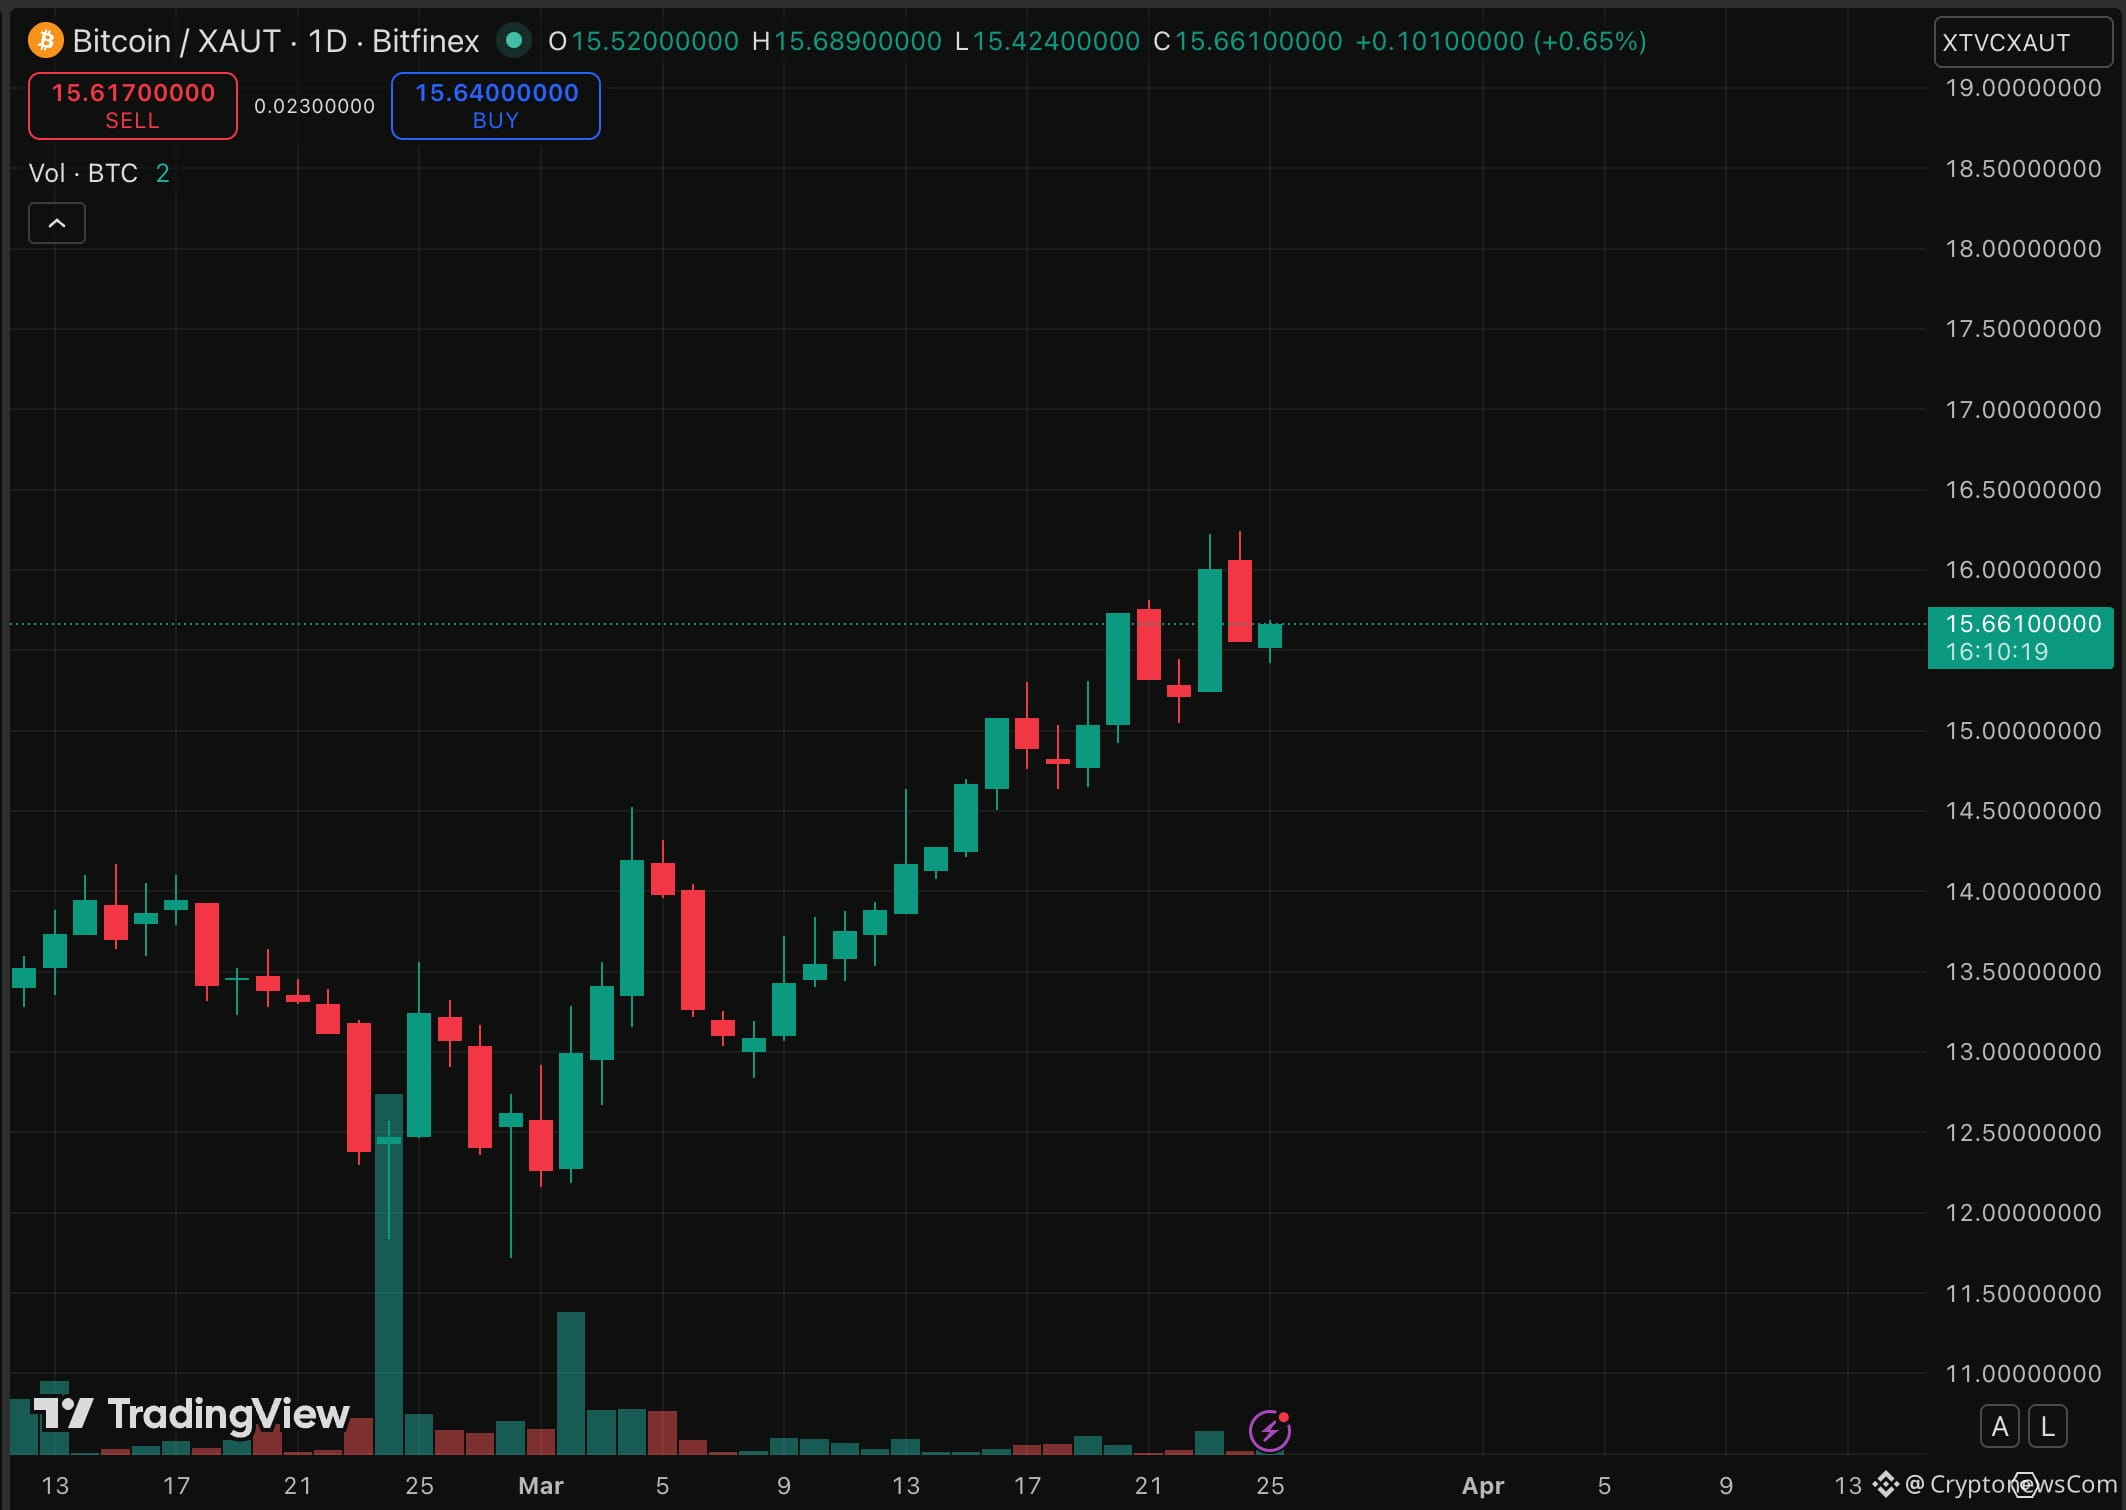
Task: Collapse the indicator legend chevron
Action: point(57,223)
